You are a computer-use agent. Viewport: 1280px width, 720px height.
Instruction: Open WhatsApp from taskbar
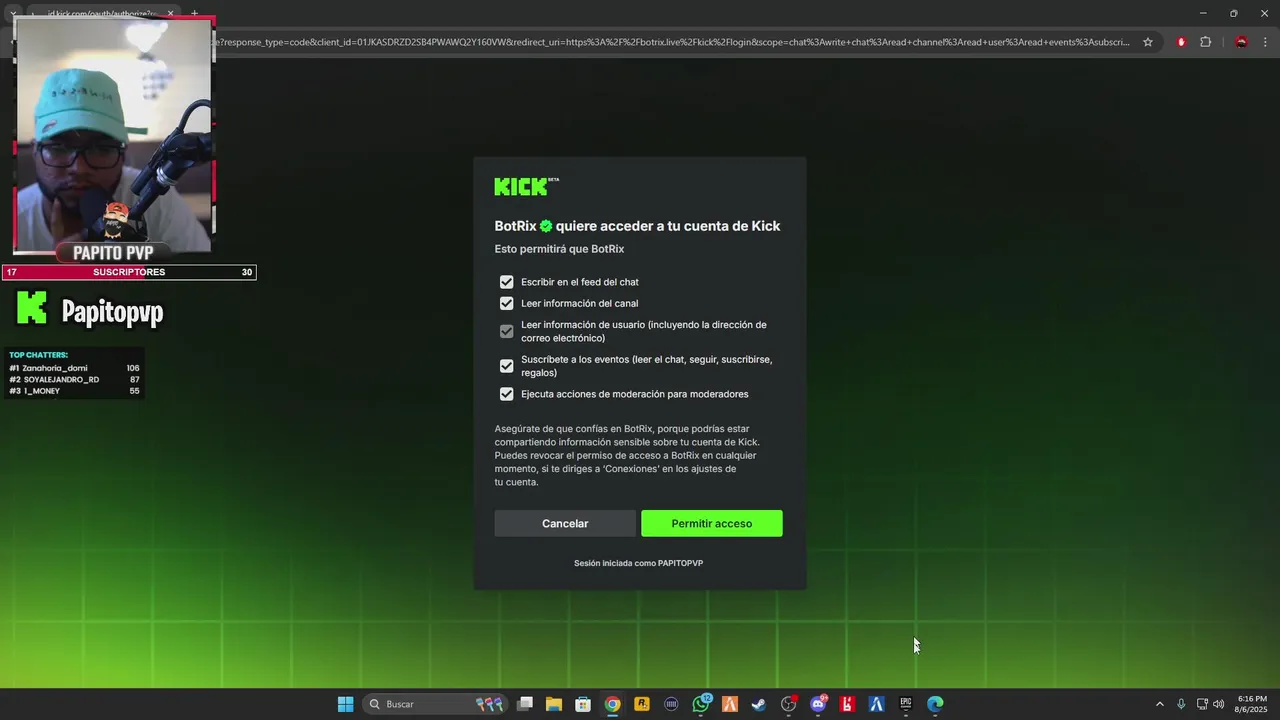click(x=701, y=704)
